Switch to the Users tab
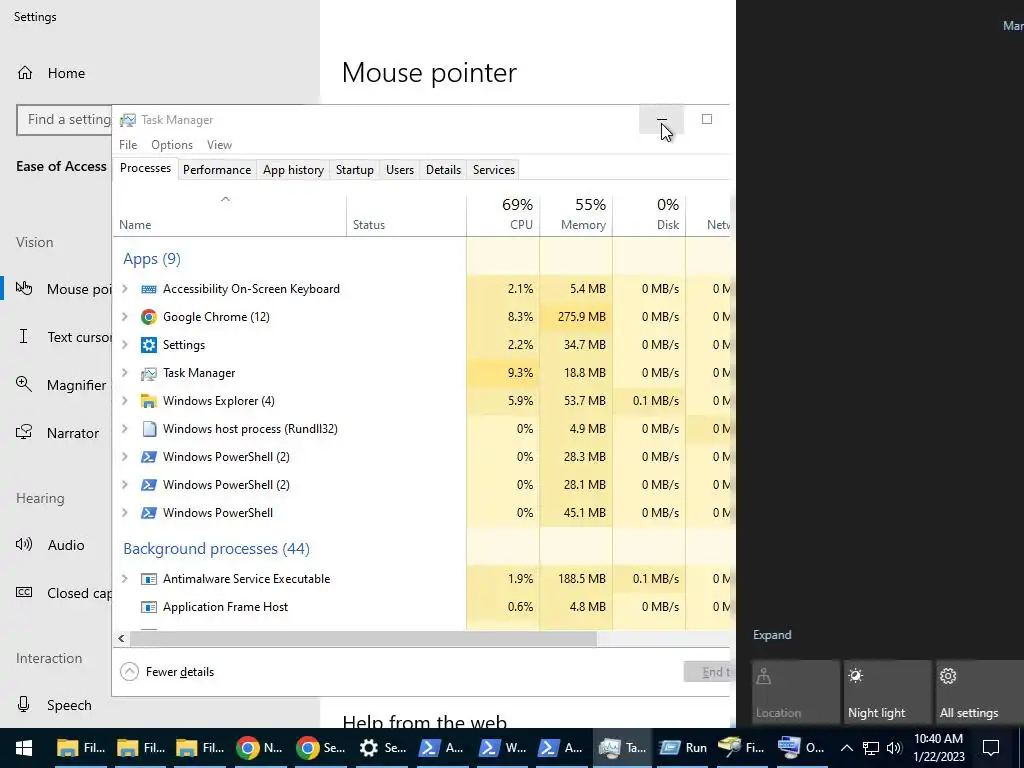The width and height of the screenshot is (1024, 768). pos(400,170)
